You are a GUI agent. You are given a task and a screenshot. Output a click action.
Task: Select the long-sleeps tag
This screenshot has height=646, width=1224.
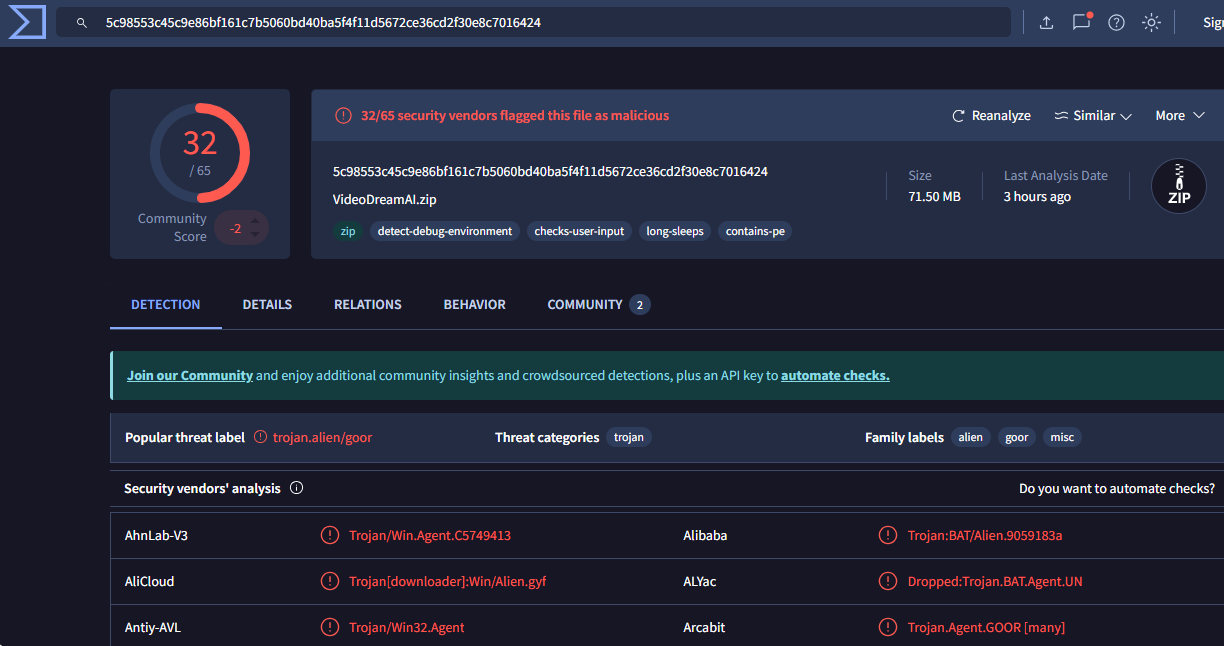pyautogui.click(x=675, y=231)
